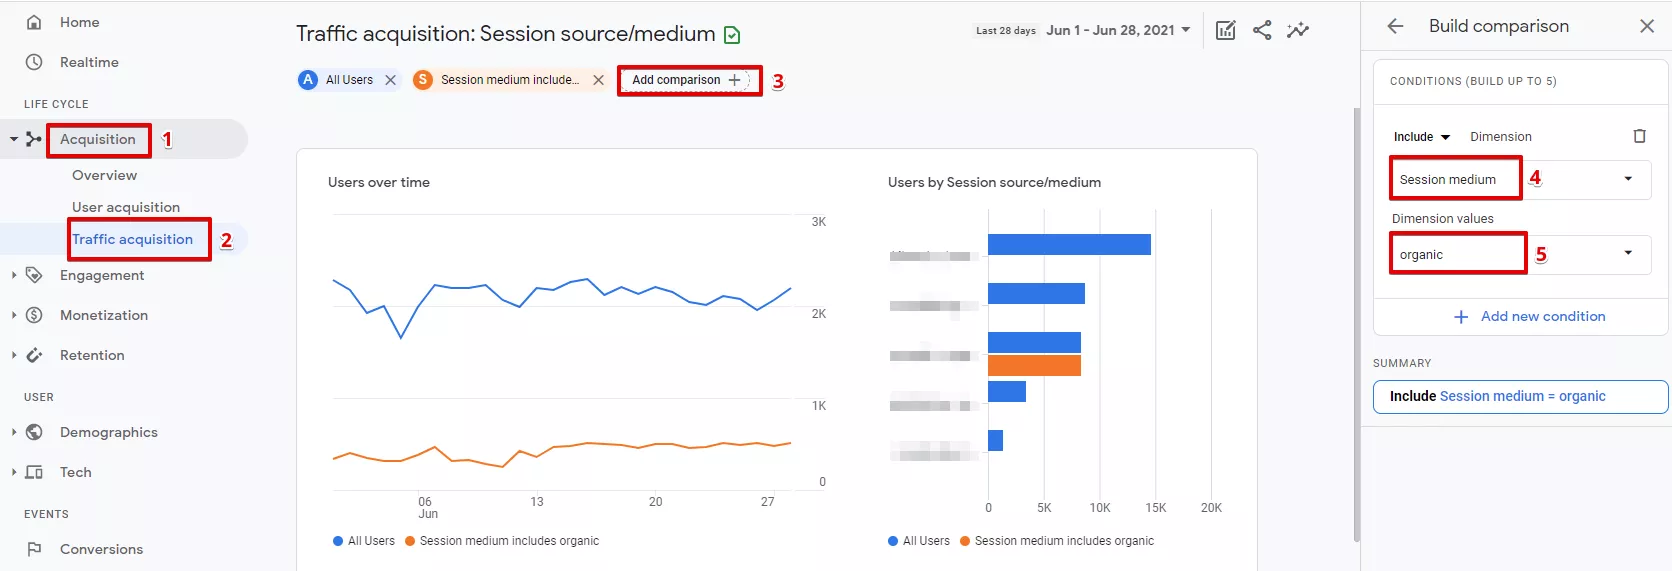Expand the Demographics section arrow

tap(14, 432)
